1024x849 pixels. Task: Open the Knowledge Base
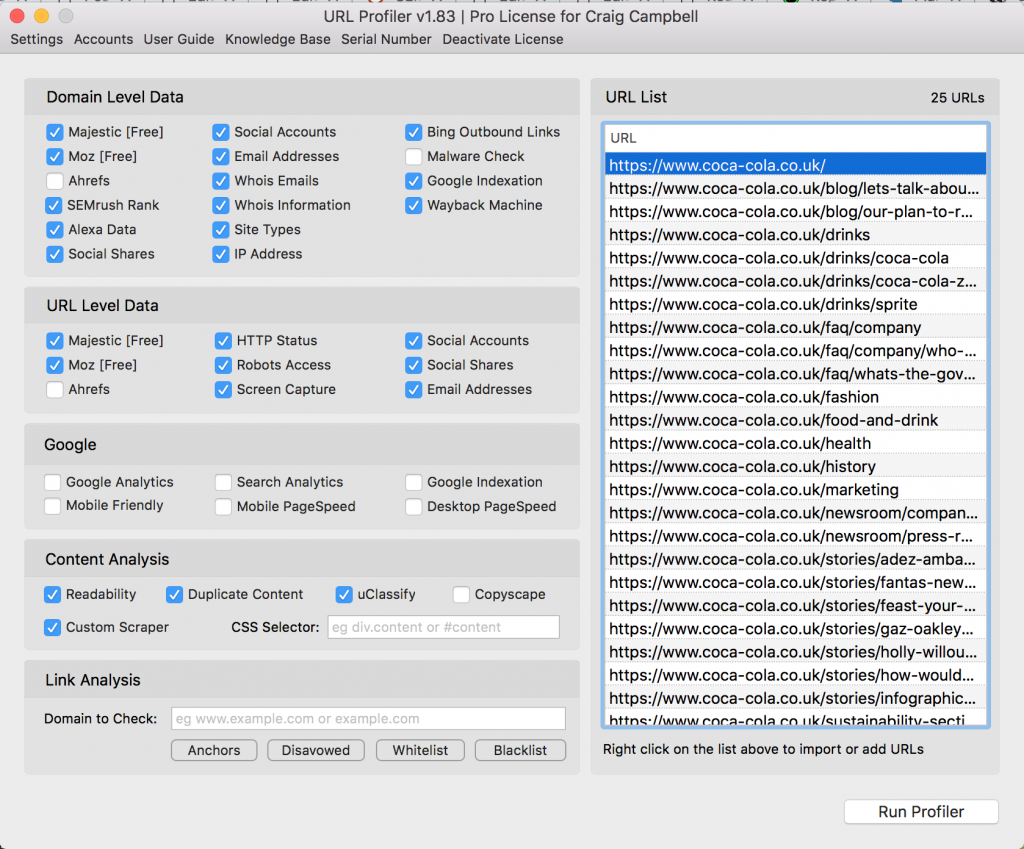tap(277, 40)
